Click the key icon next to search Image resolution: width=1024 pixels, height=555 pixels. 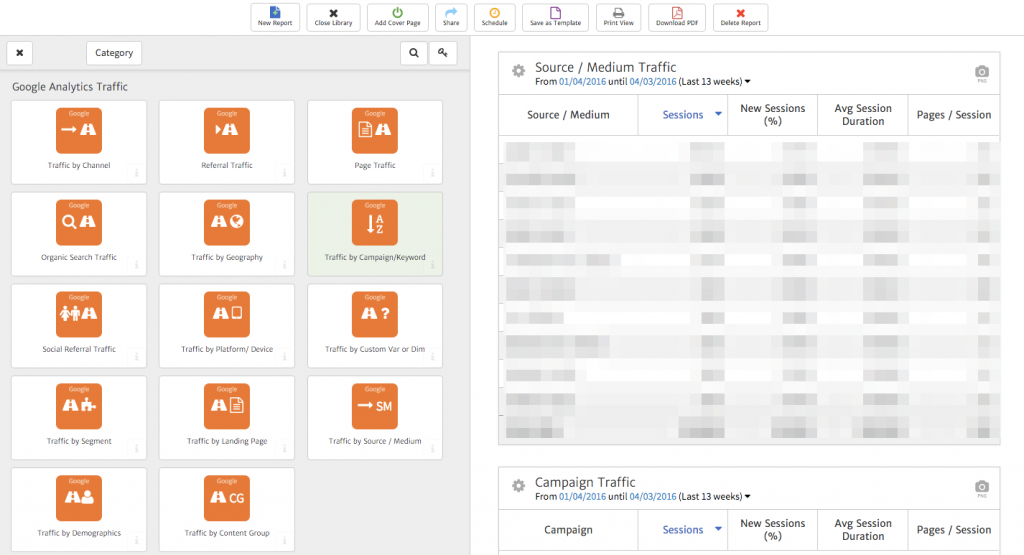click(443, 53)
